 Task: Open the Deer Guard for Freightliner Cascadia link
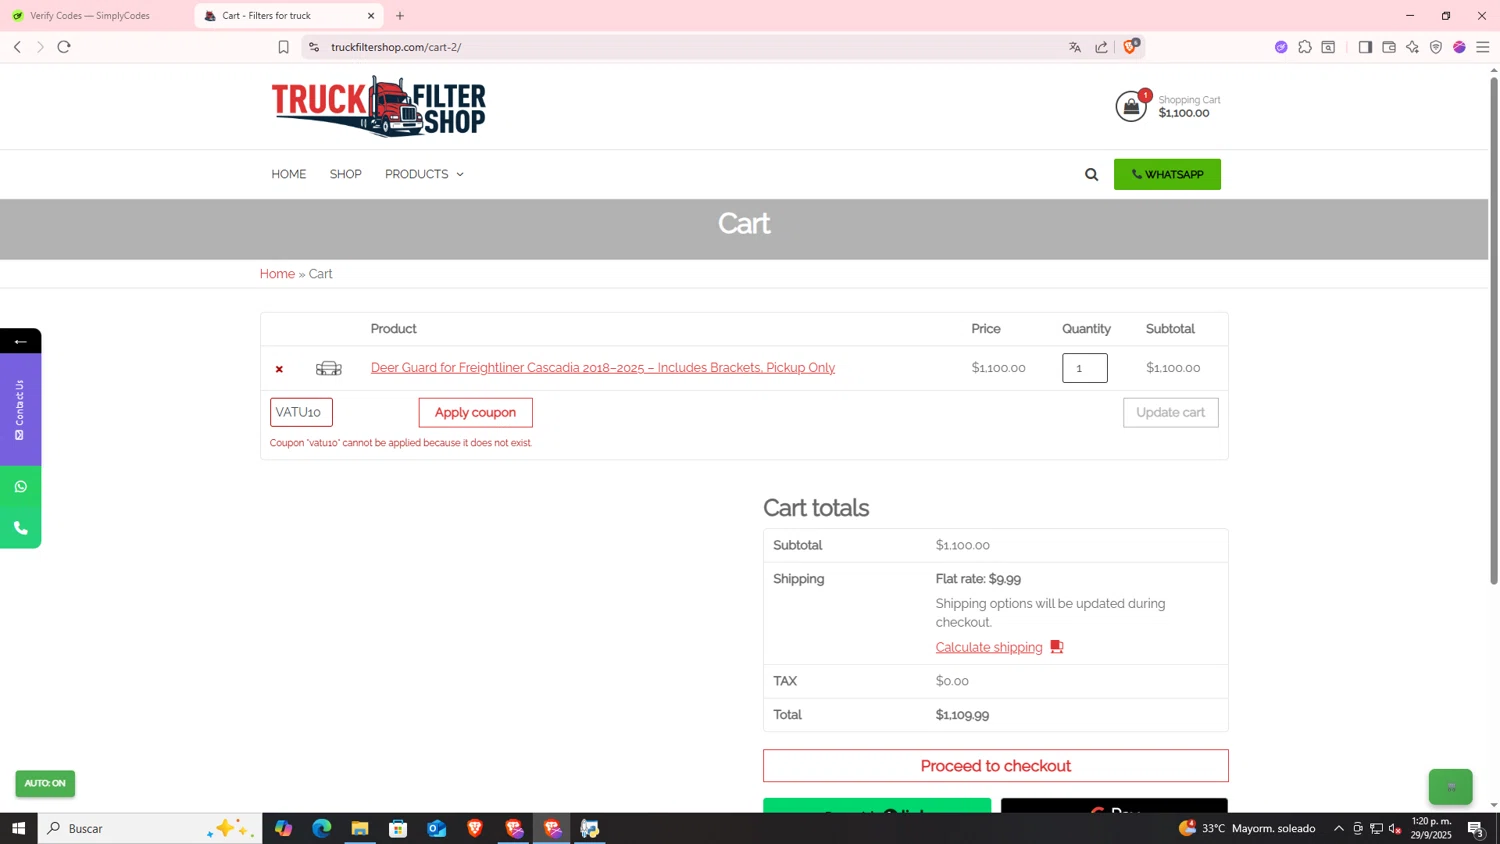(603, 368)
